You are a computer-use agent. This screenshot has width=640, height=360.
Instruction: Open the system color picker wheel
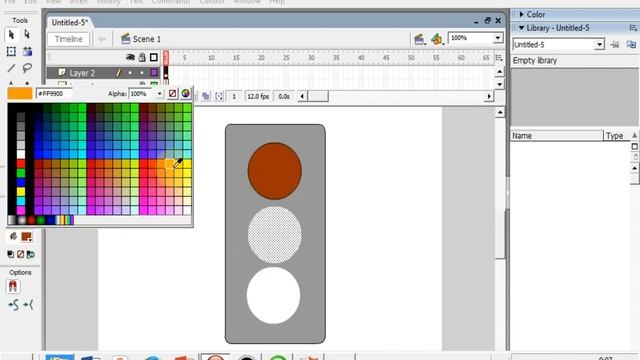(x=186, y=93)
